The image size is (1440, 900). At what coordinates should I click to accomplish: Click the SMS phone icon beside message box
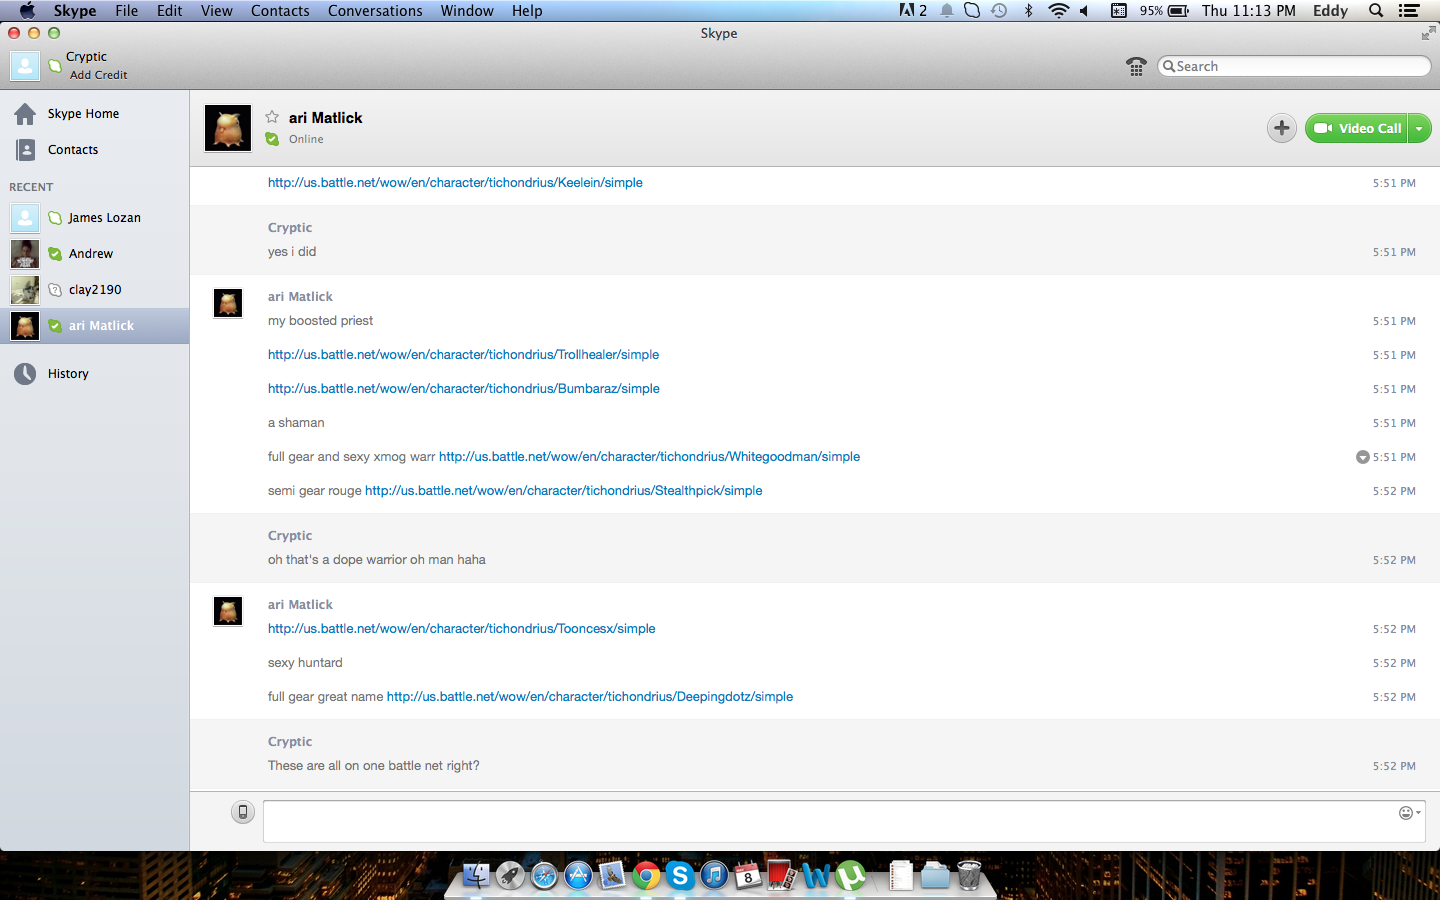[x=243, y=812]
